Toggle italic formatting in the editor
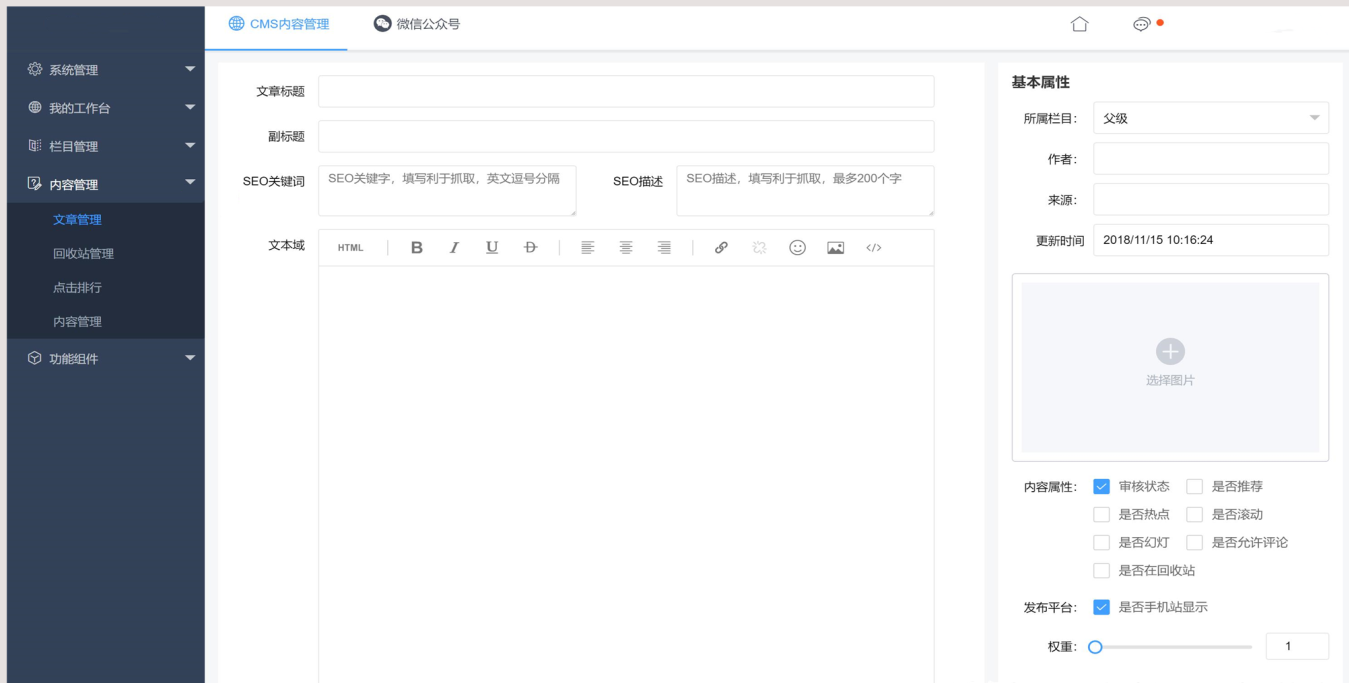The image size is (1349, 683). click(x=454, y=248)
